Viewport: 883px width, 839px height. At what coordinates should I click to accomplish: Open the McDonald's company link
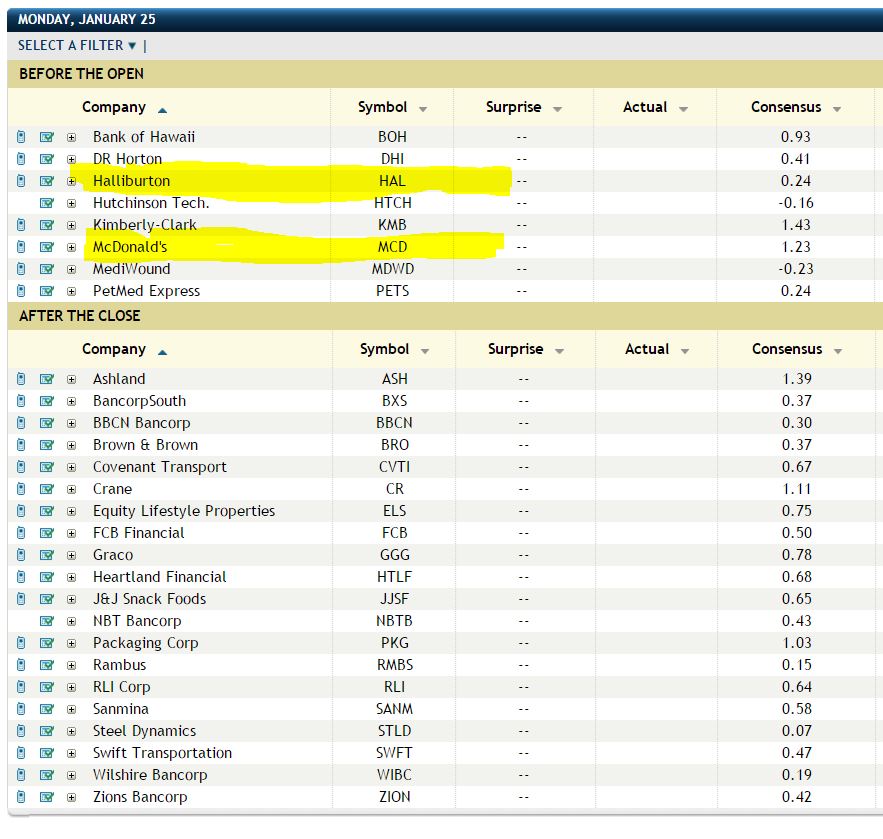(131, 247)
